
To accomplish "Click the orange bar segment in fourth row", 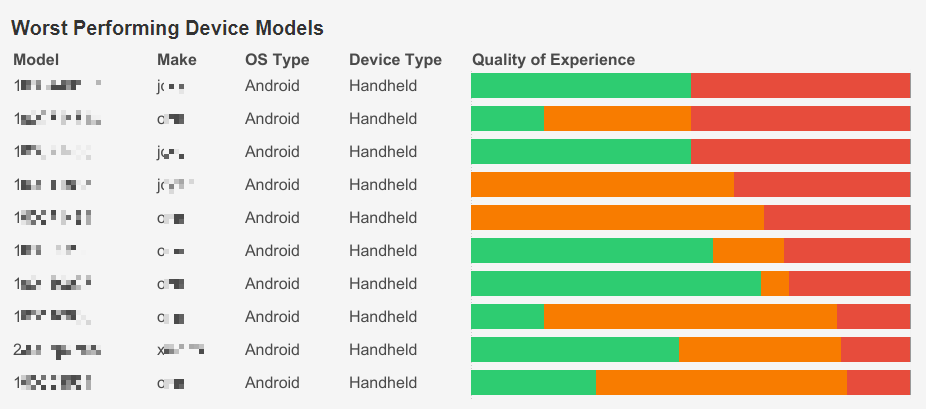I will point(602,185).
